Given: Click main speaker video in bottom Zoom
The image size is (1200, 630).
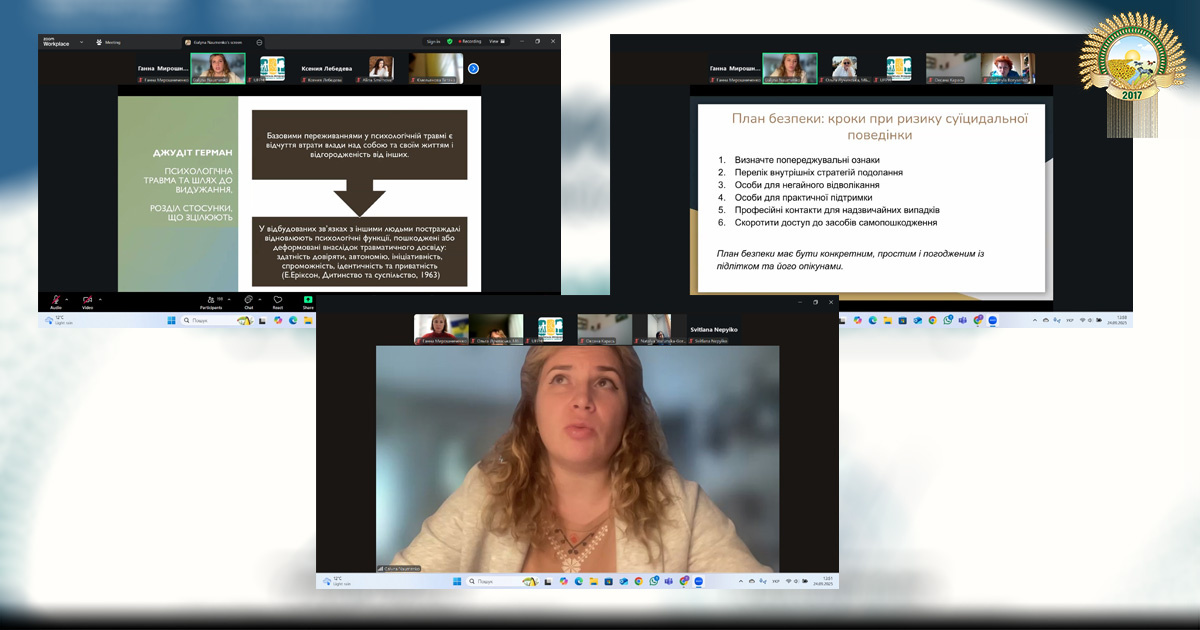Looking at the screenshot, I should pos(577,459).
